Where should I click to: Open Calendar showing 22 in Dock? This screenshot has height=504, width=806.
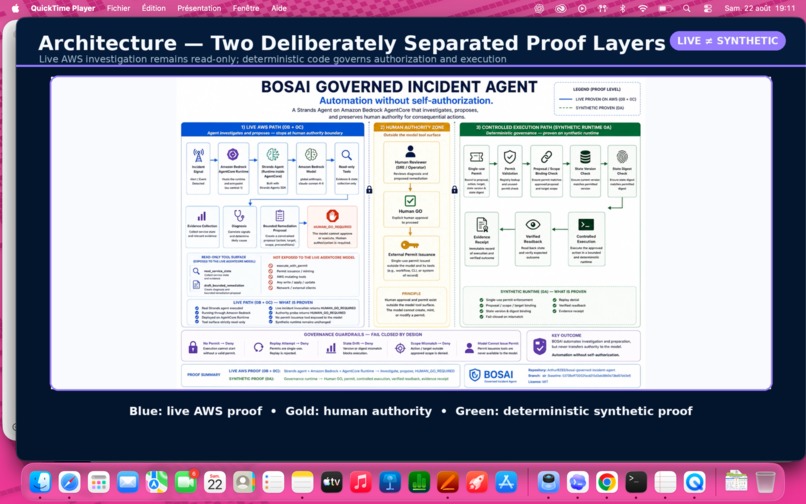click(x=215, y=482)
